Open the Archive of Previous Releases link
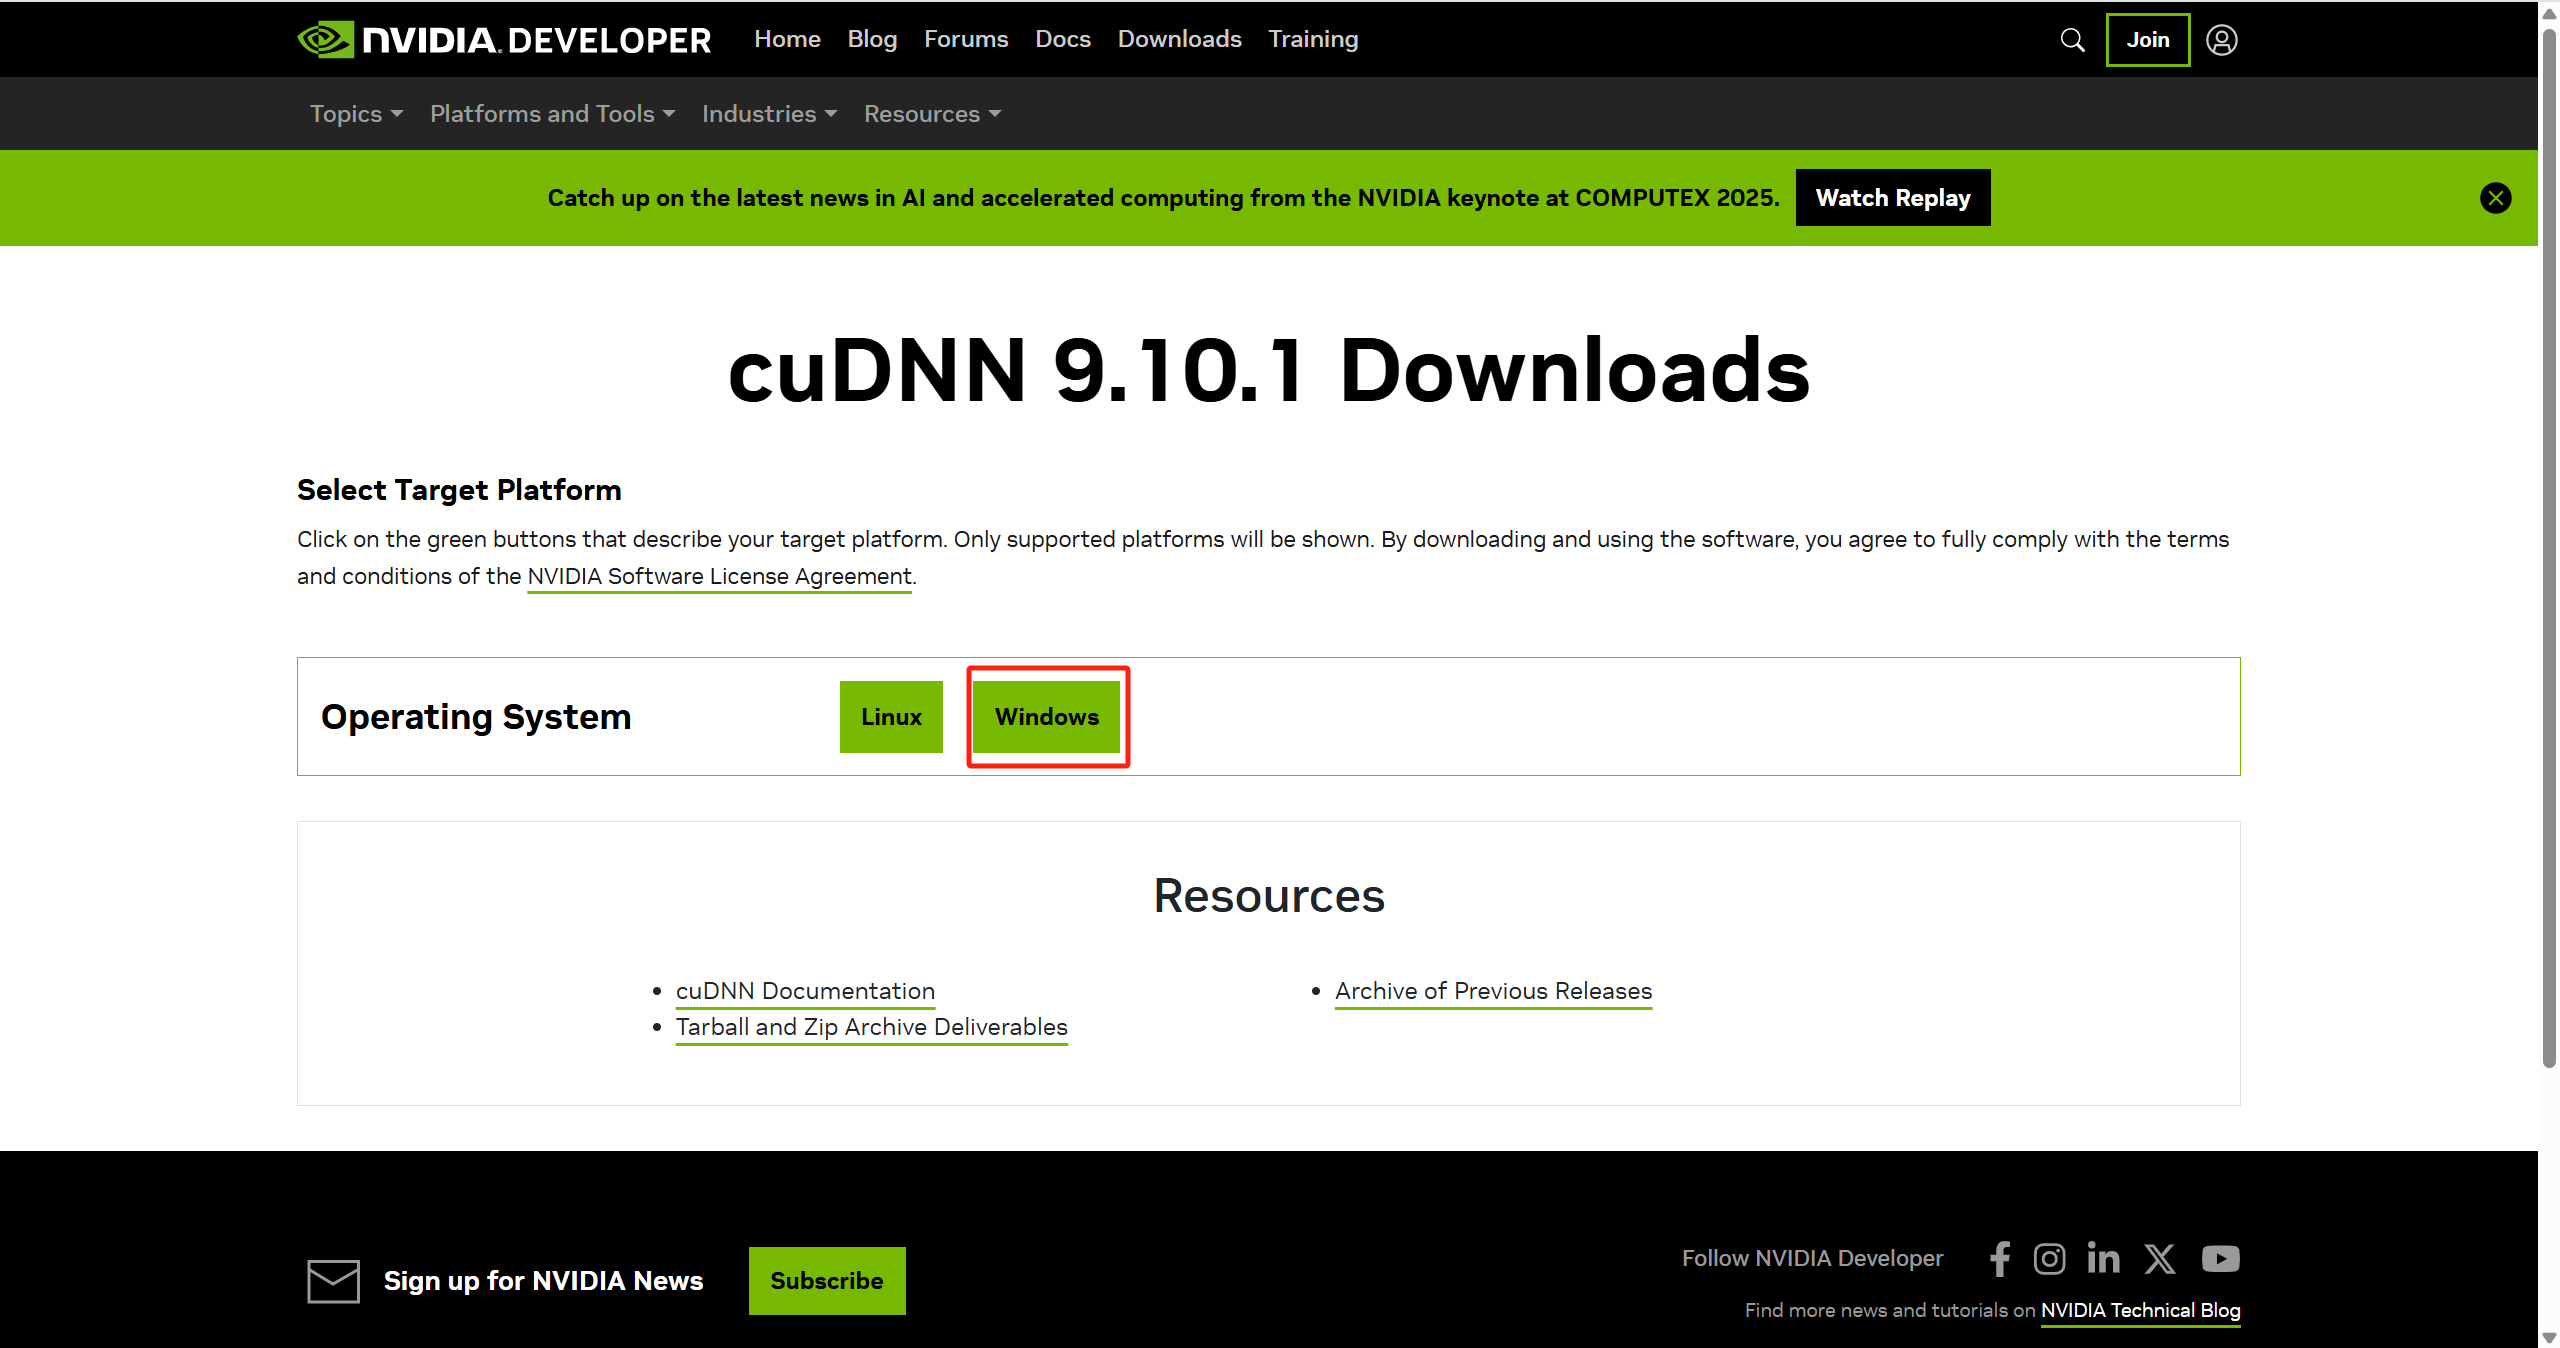This screenshot has height=1348, width=2560. click(x=1493, y=991)
